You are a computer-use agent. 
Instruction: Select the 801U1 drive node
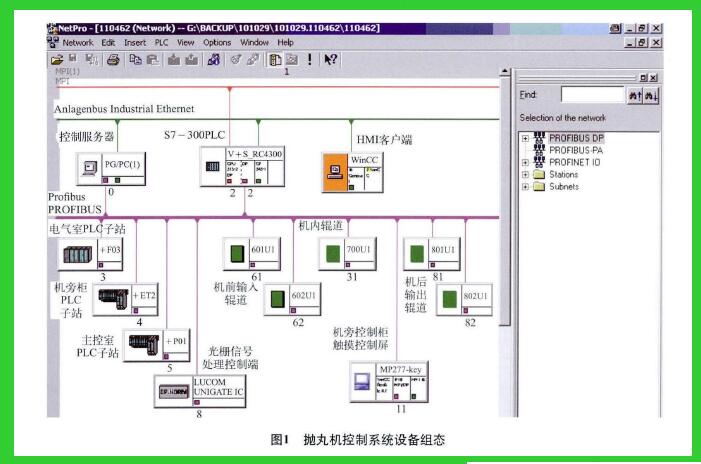coord(432,253)
